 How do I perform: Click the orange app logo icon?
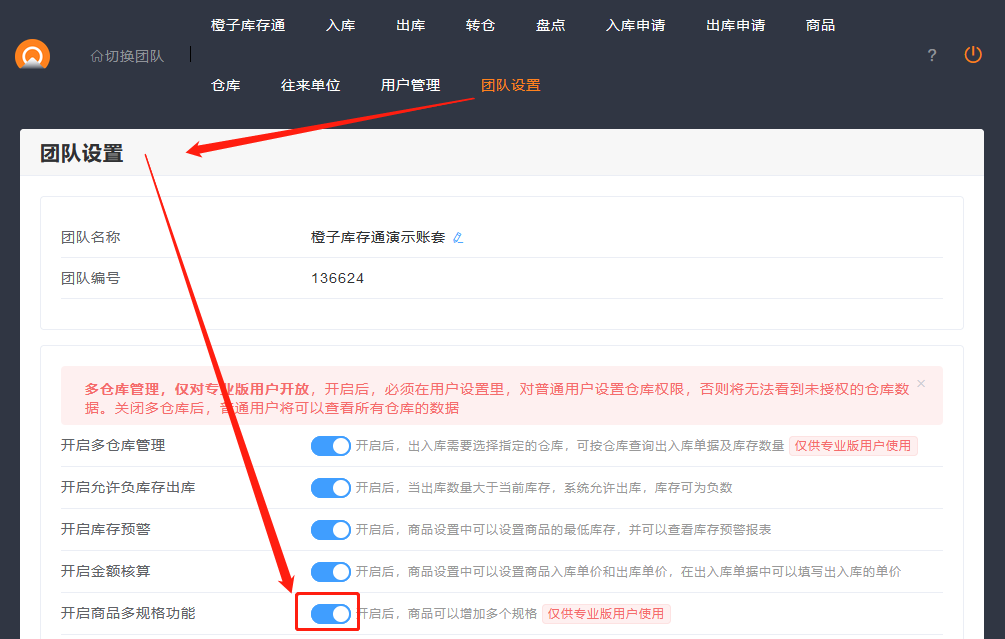(32, 55)
